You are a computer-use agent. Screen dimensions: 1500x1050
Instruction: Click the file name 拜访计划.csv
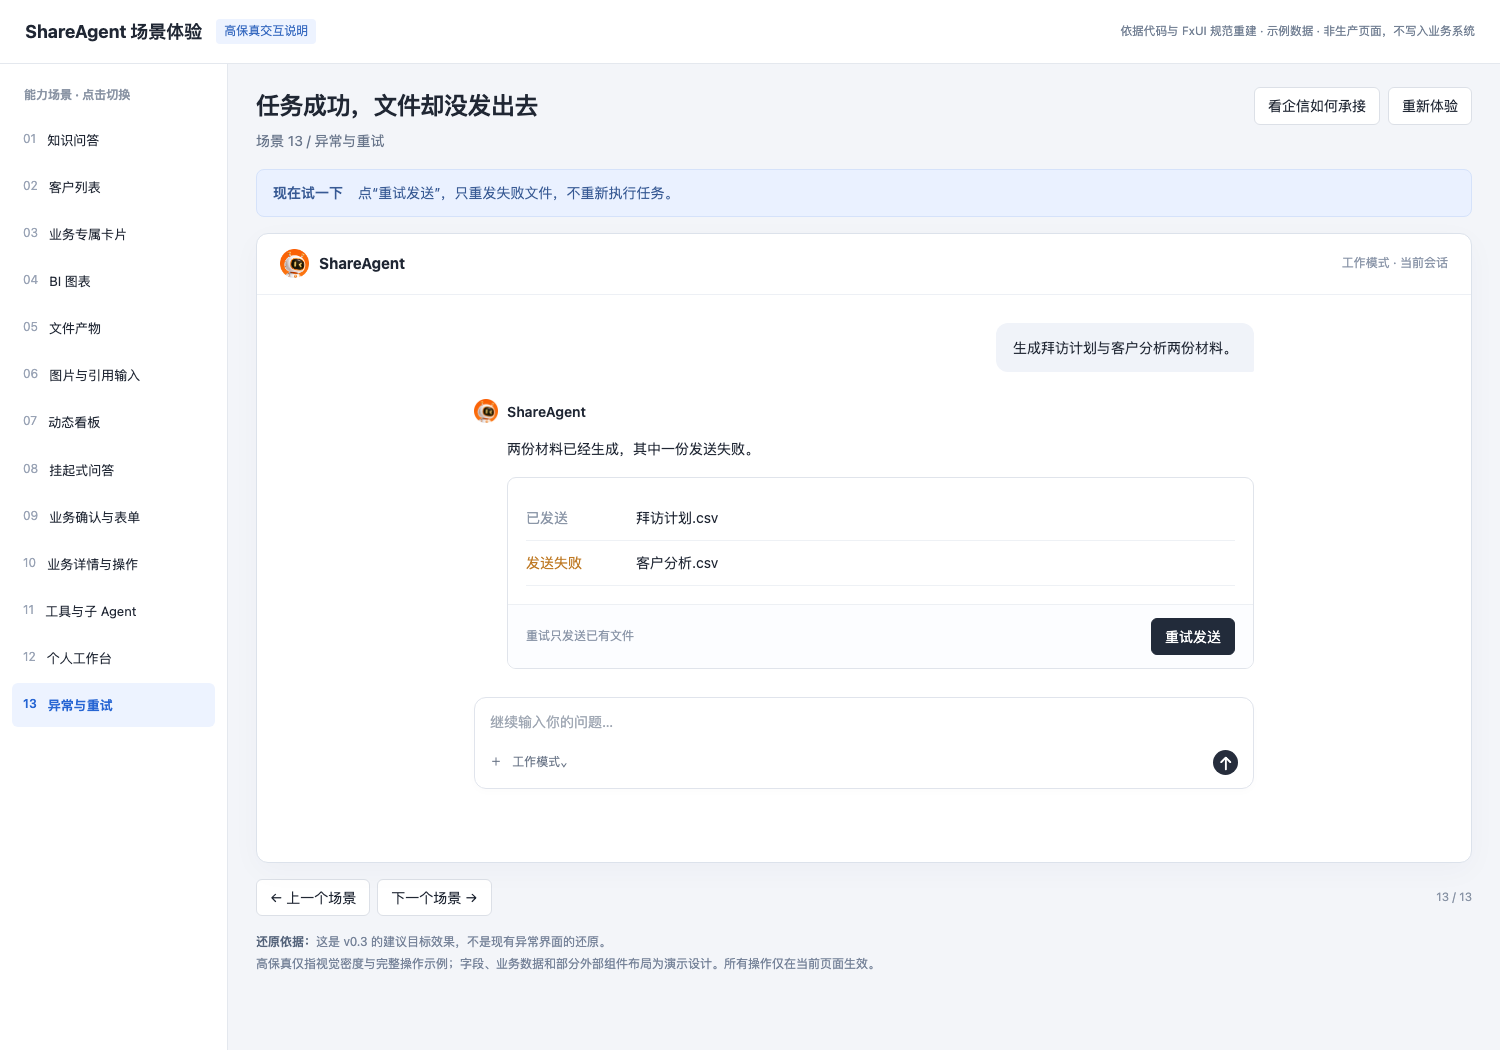tap(677, 518)
